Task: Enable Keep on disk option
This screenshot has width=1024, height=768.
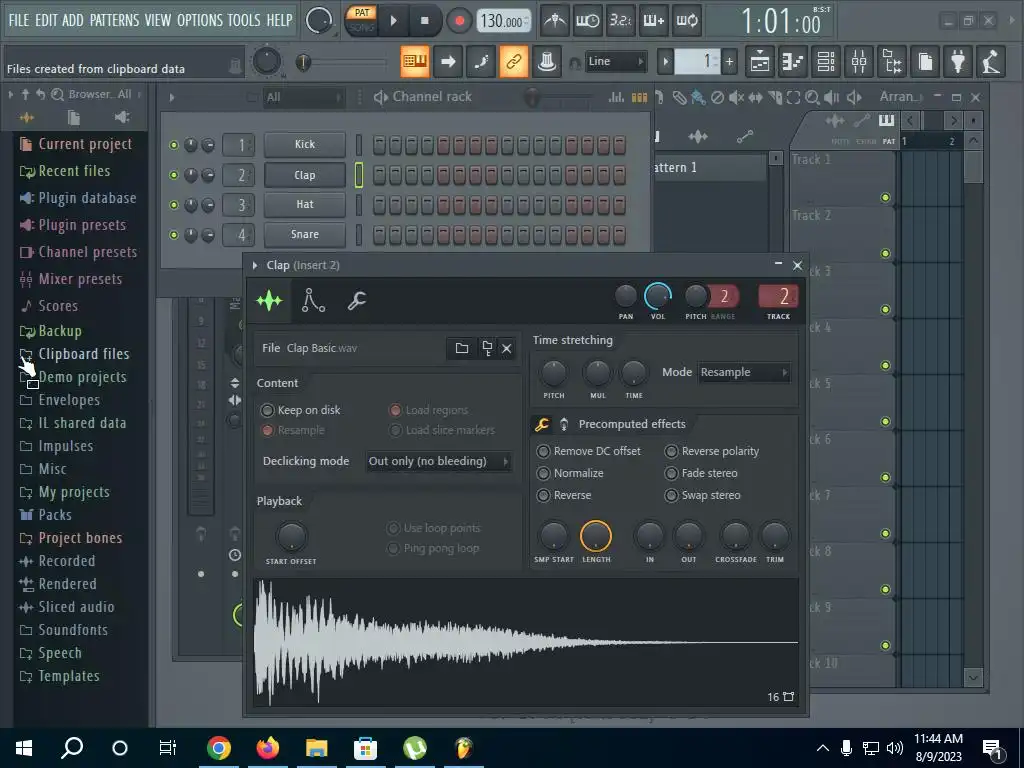Action: point(300,410)
